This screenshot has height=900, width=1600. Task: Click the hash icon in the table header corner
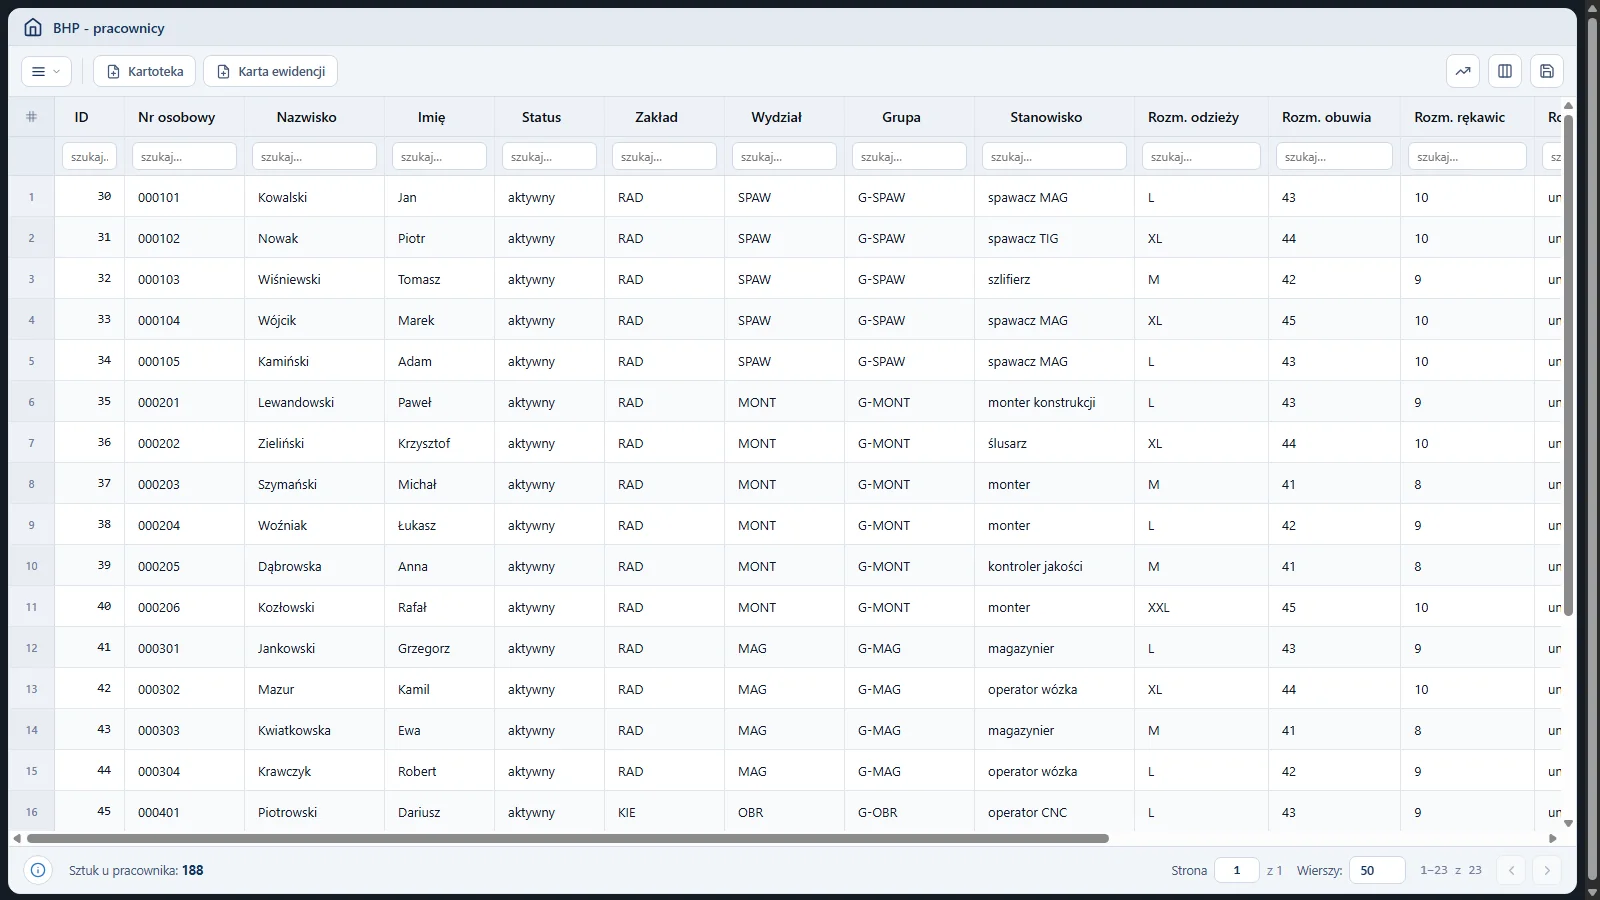[31, 117]
